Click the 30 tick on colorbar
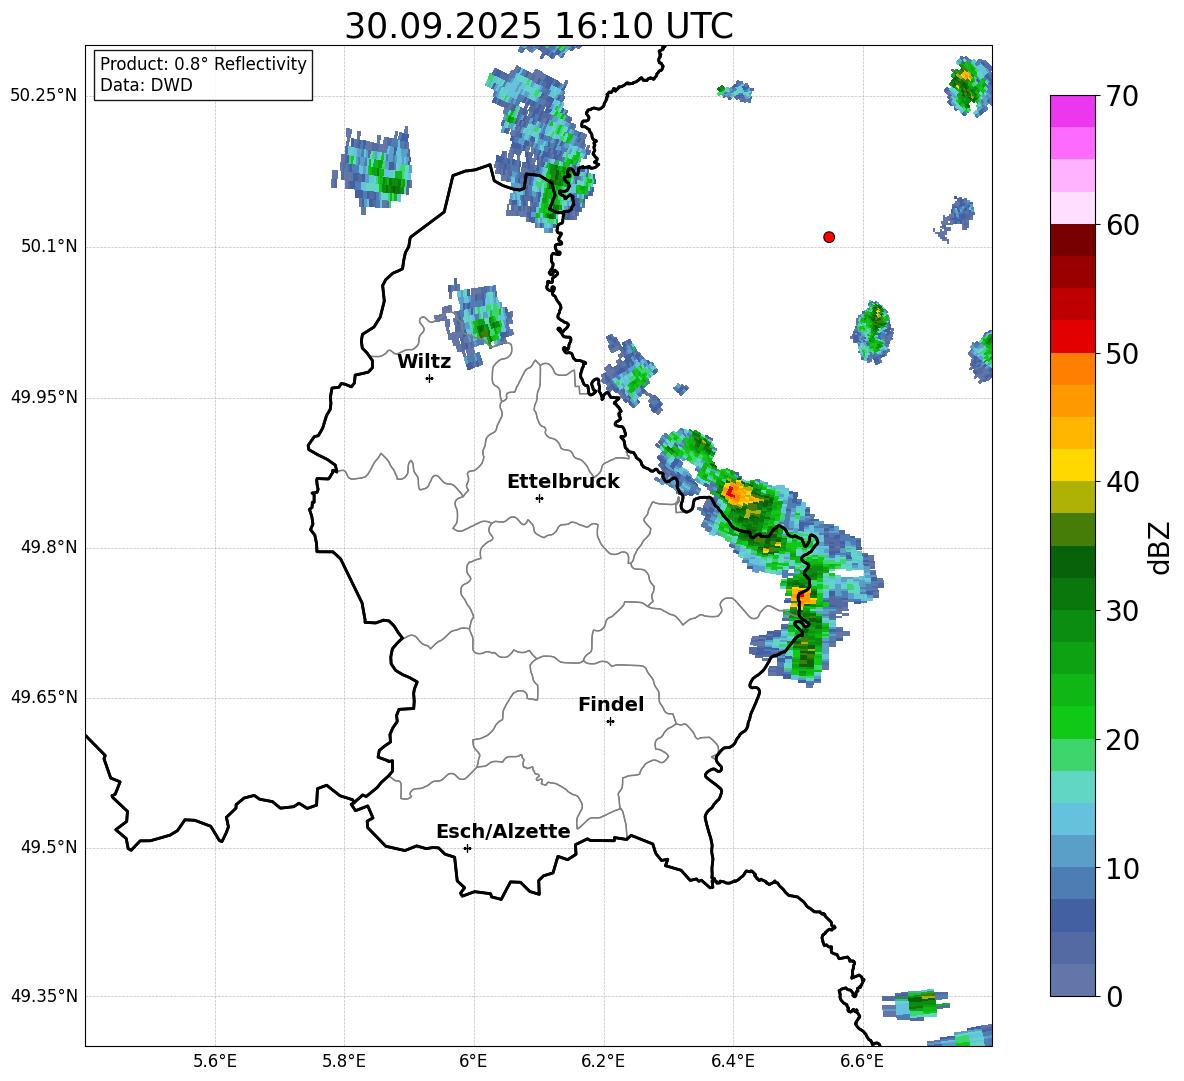 pos(1123,611)
